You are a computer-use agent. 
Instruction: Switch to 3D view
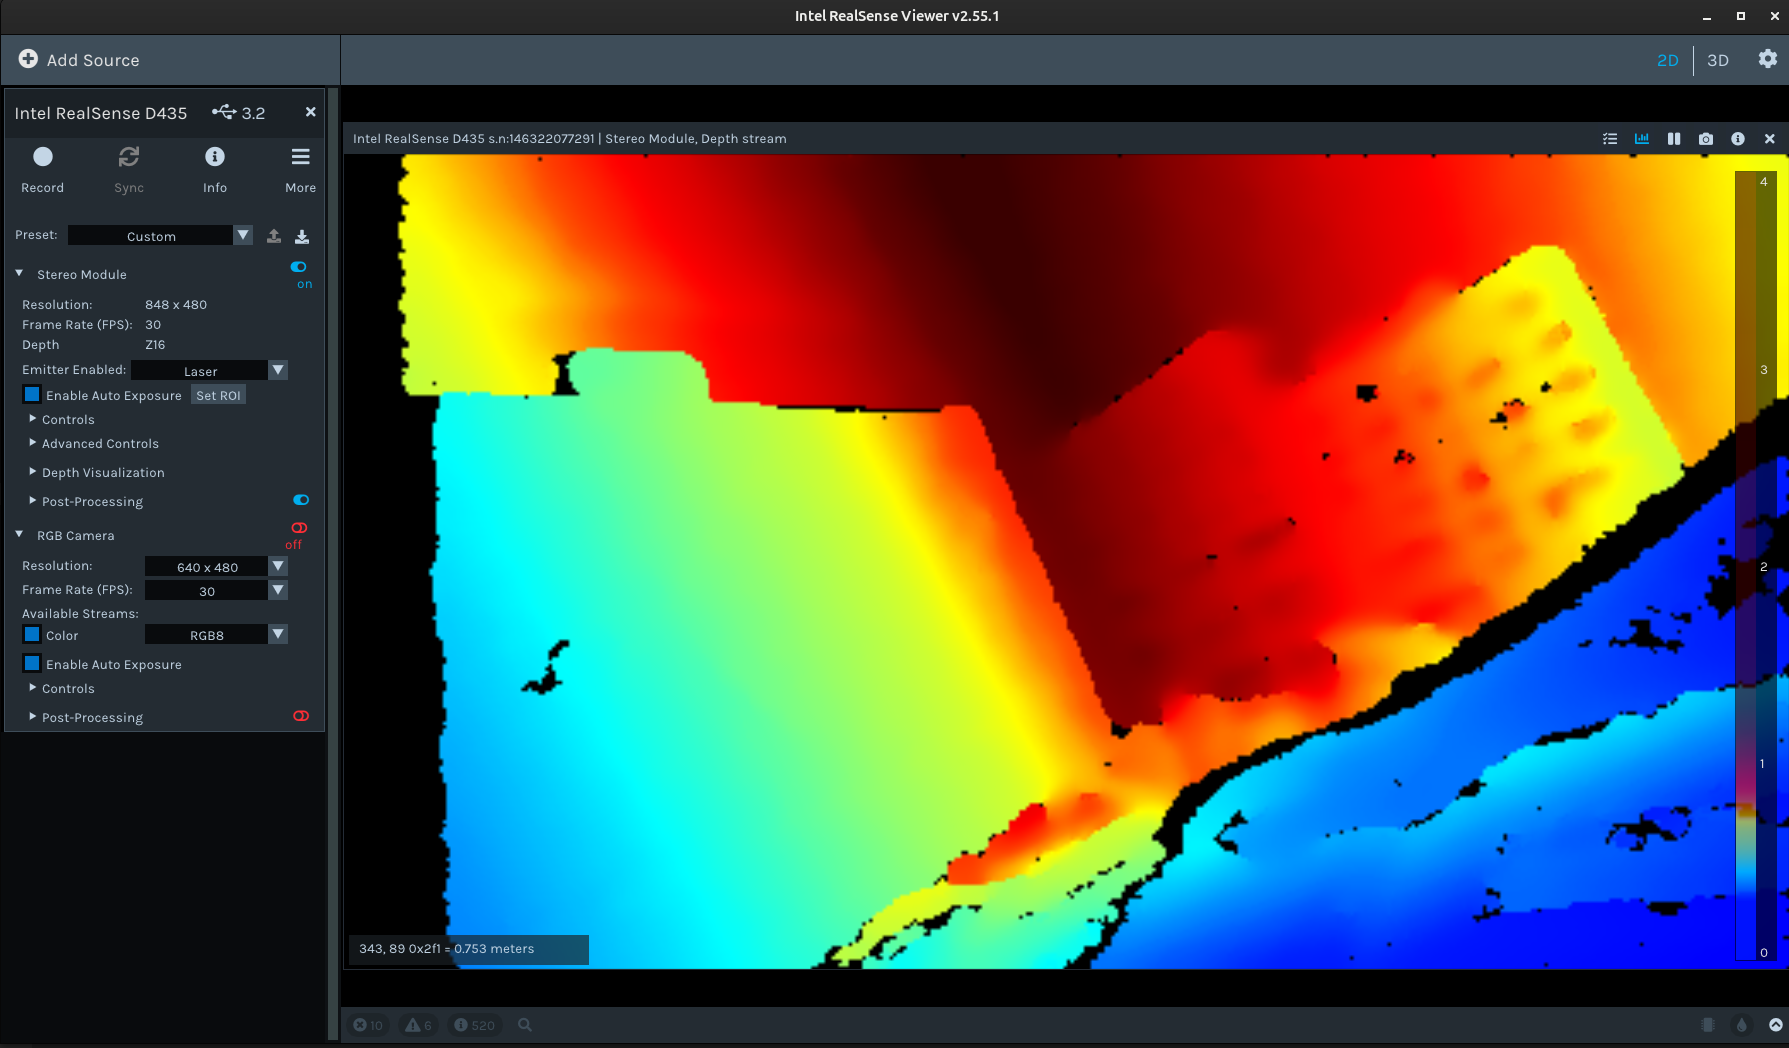pyautogui.click(x=1718, y=60)
